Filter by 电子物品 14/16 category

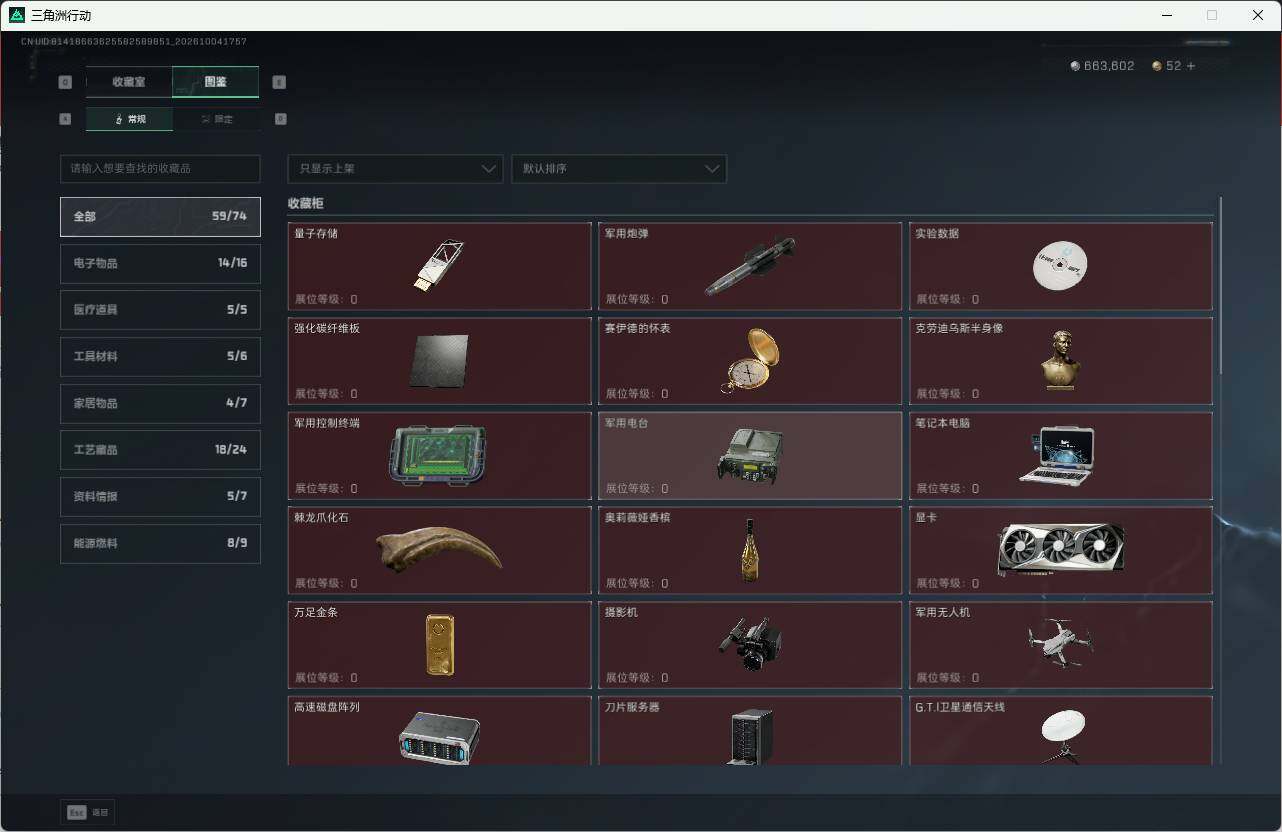coord(160,263)
